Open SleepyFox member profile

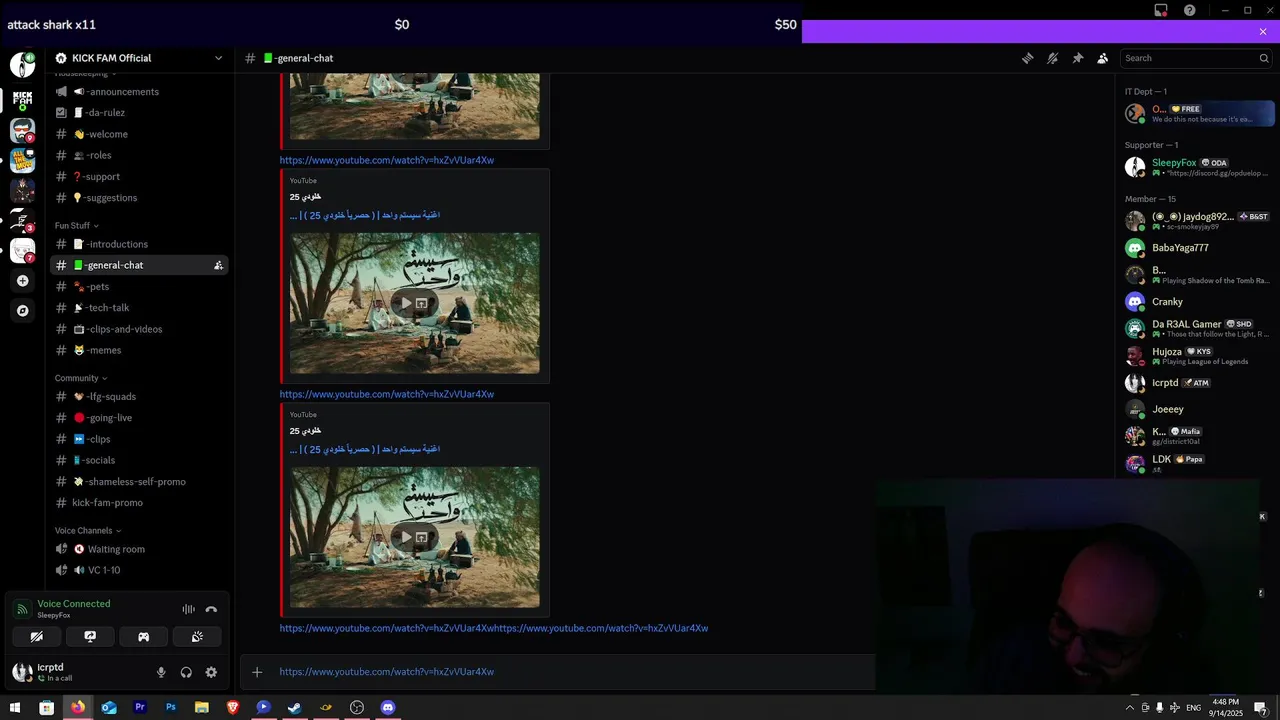(x=1196, y=167)
